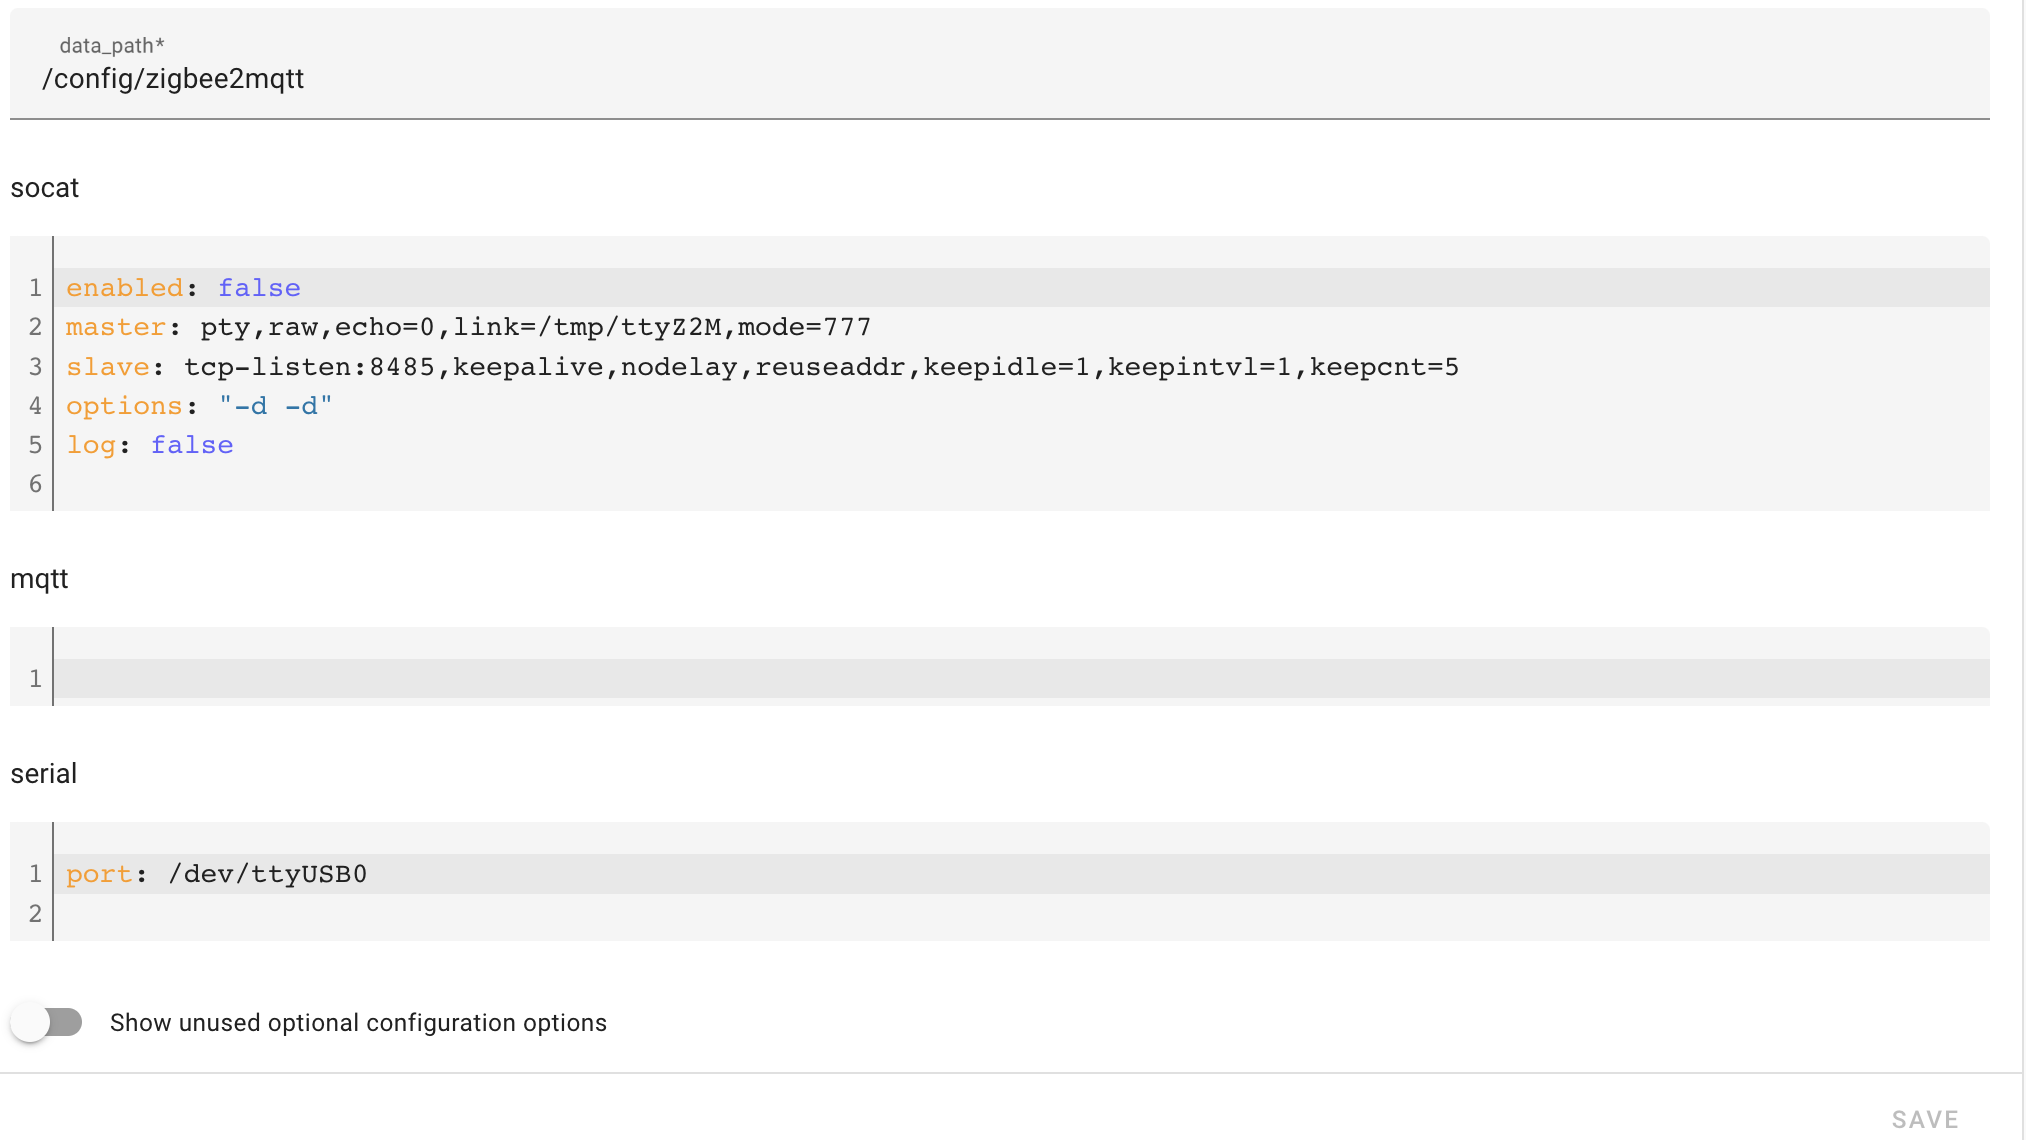Select the socat section header

click(x=44, y=188)
